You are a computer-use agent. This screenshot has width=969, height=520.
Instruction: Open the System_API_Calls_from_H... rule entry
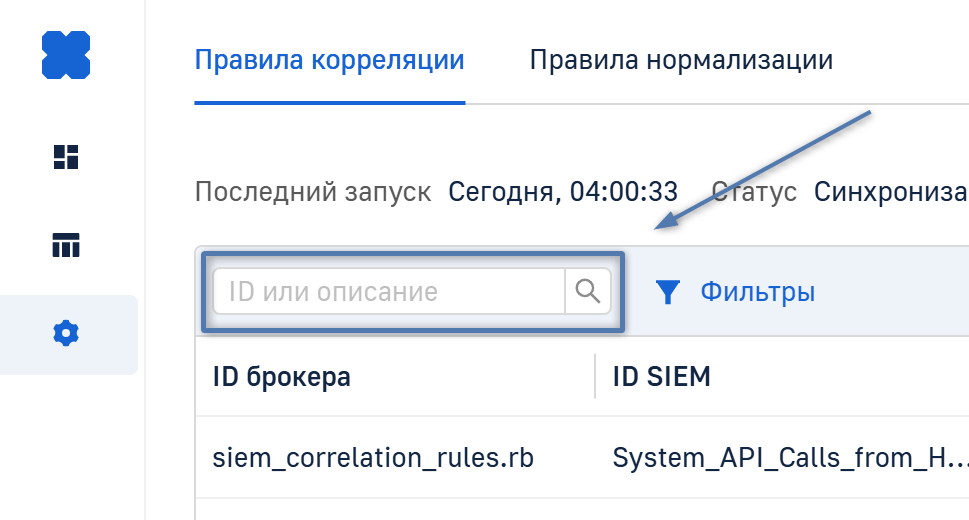click(x=789, y=458)
